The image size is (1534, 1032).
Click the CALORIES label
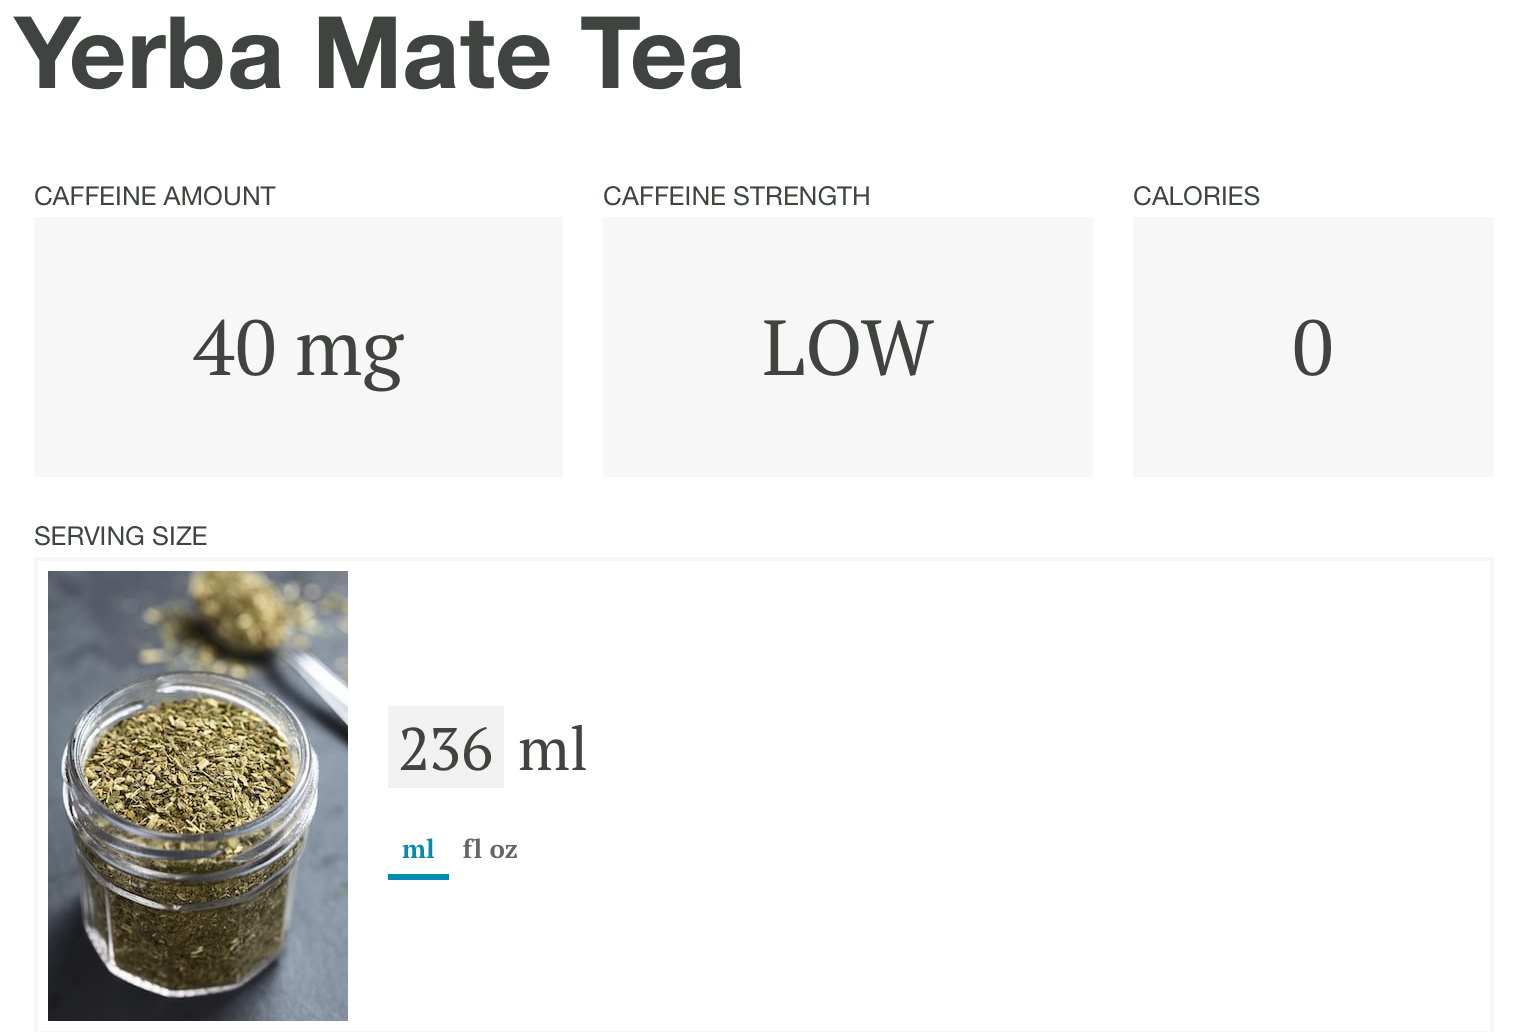(x=1196, y=196)
